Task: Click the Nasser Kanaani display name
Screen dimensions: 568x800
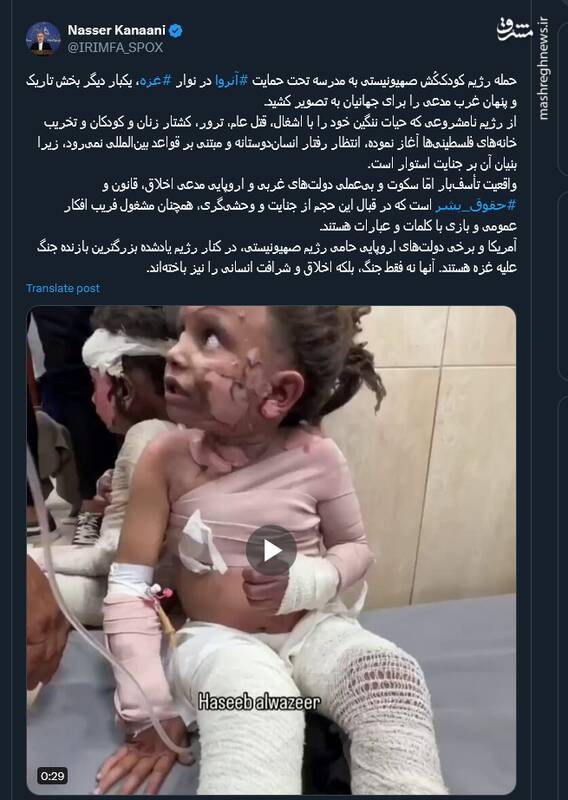Action: (116, 31)
